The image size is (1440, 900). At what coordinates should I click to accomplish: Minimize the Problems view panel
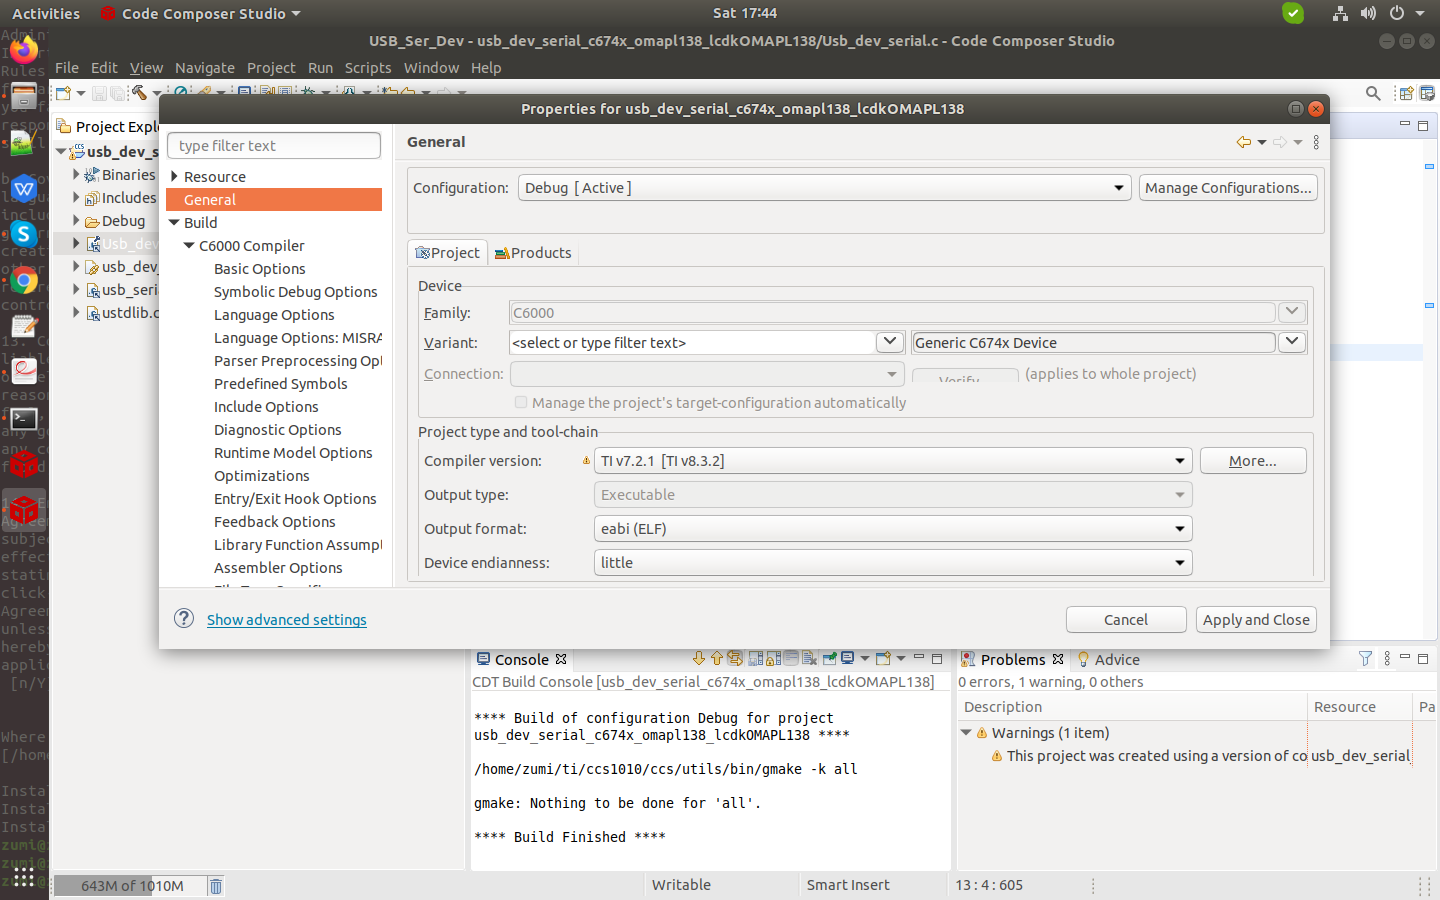1405,657
